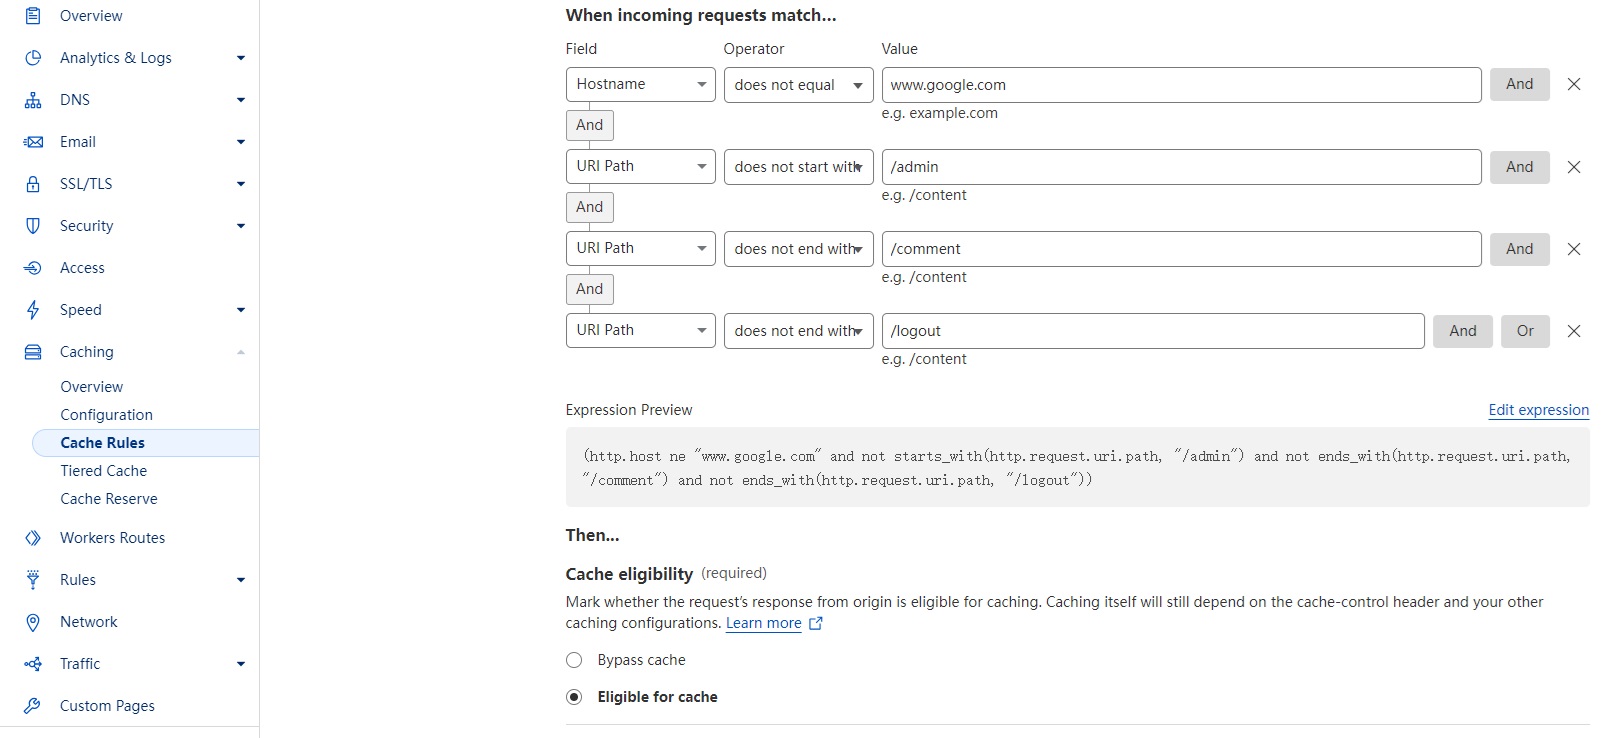Click the Custom Pages wrench icon

tap(33, 706)
